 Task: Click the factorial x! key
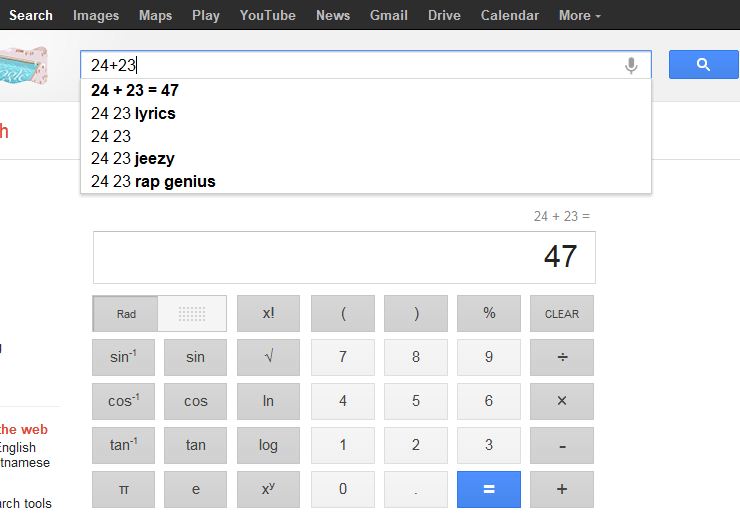tap(268, 313)
